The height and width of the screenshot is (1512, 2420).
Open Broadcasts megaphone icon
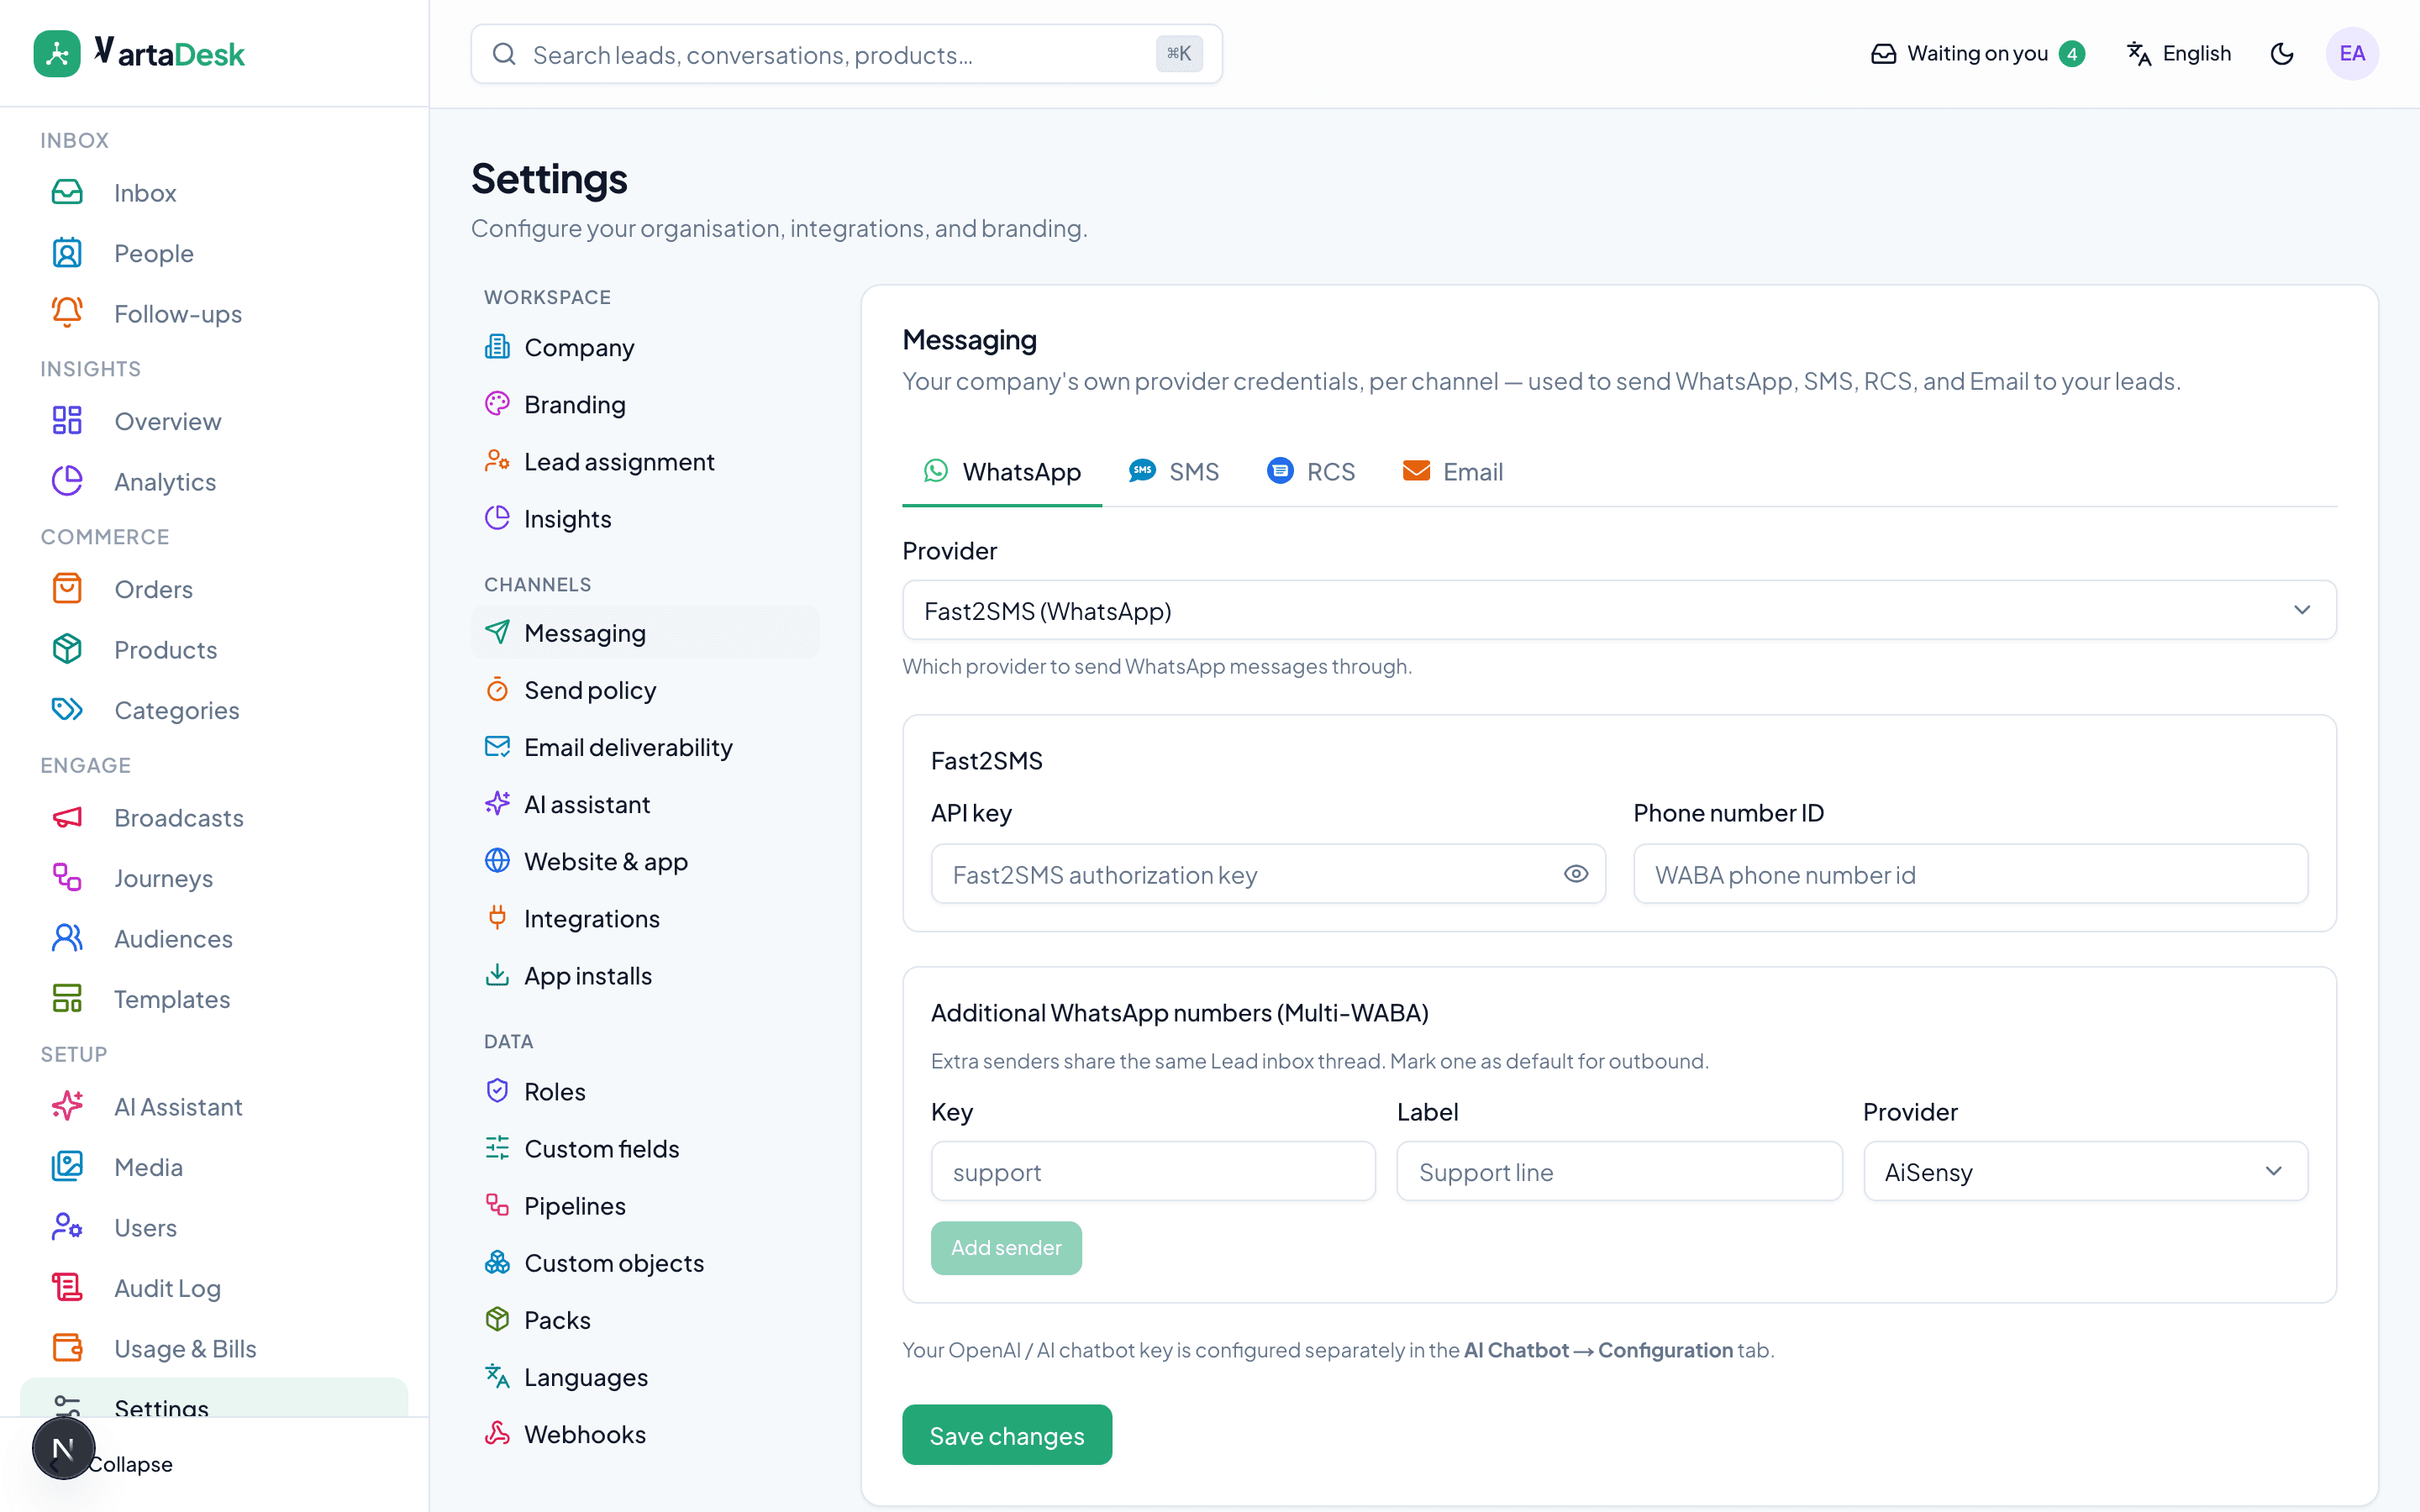click(x=67, y=817)
